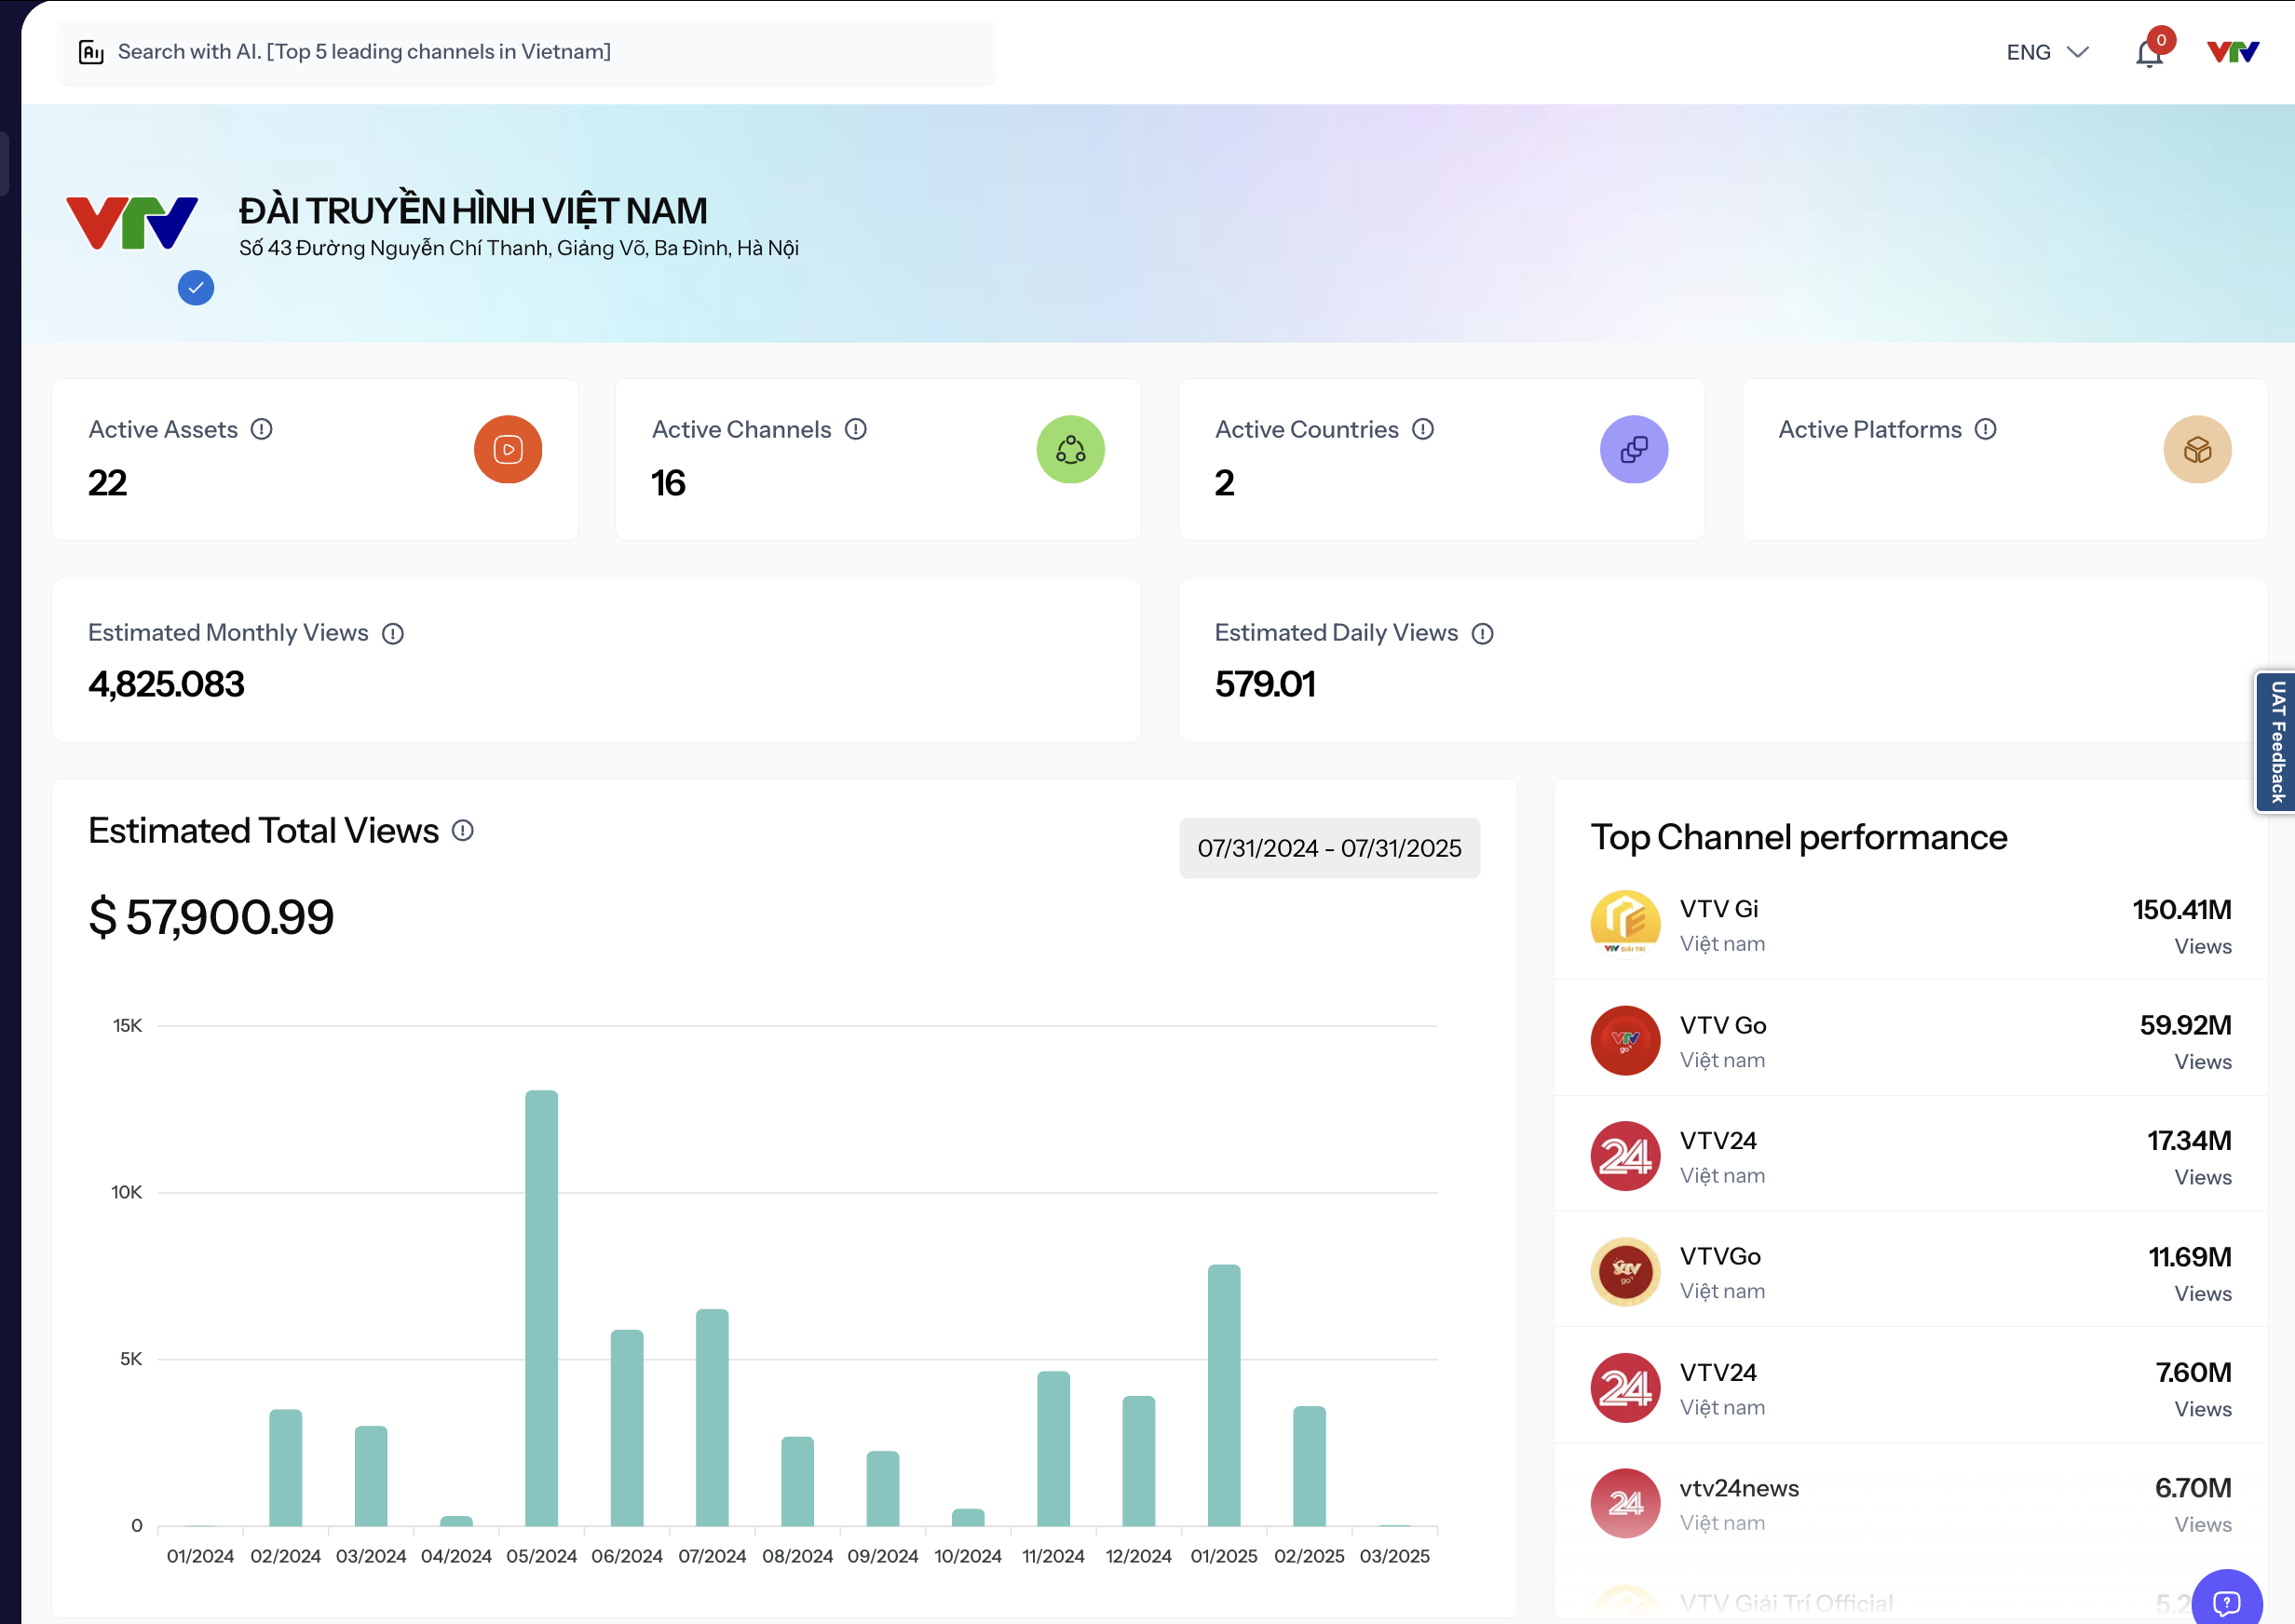Click the 03/2025 axis label
This screenshot has height=1624, width=2295.
click(1394, 1556)
